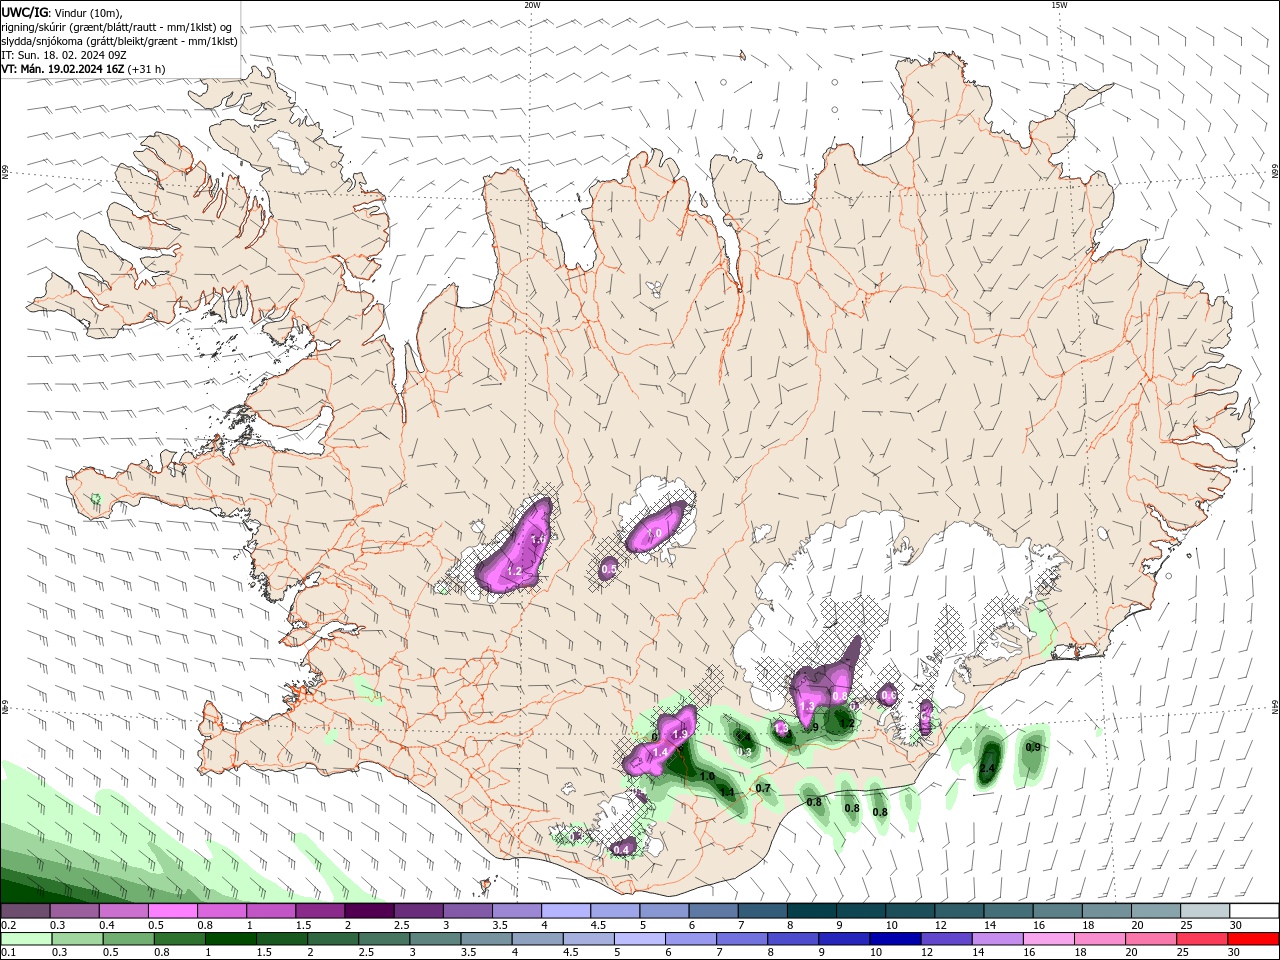Select the 'slydda/snjókoma' snow legend description line
Image resolution: width=1280 pixels, height=960 pixels.
click(x=120, y=41)
